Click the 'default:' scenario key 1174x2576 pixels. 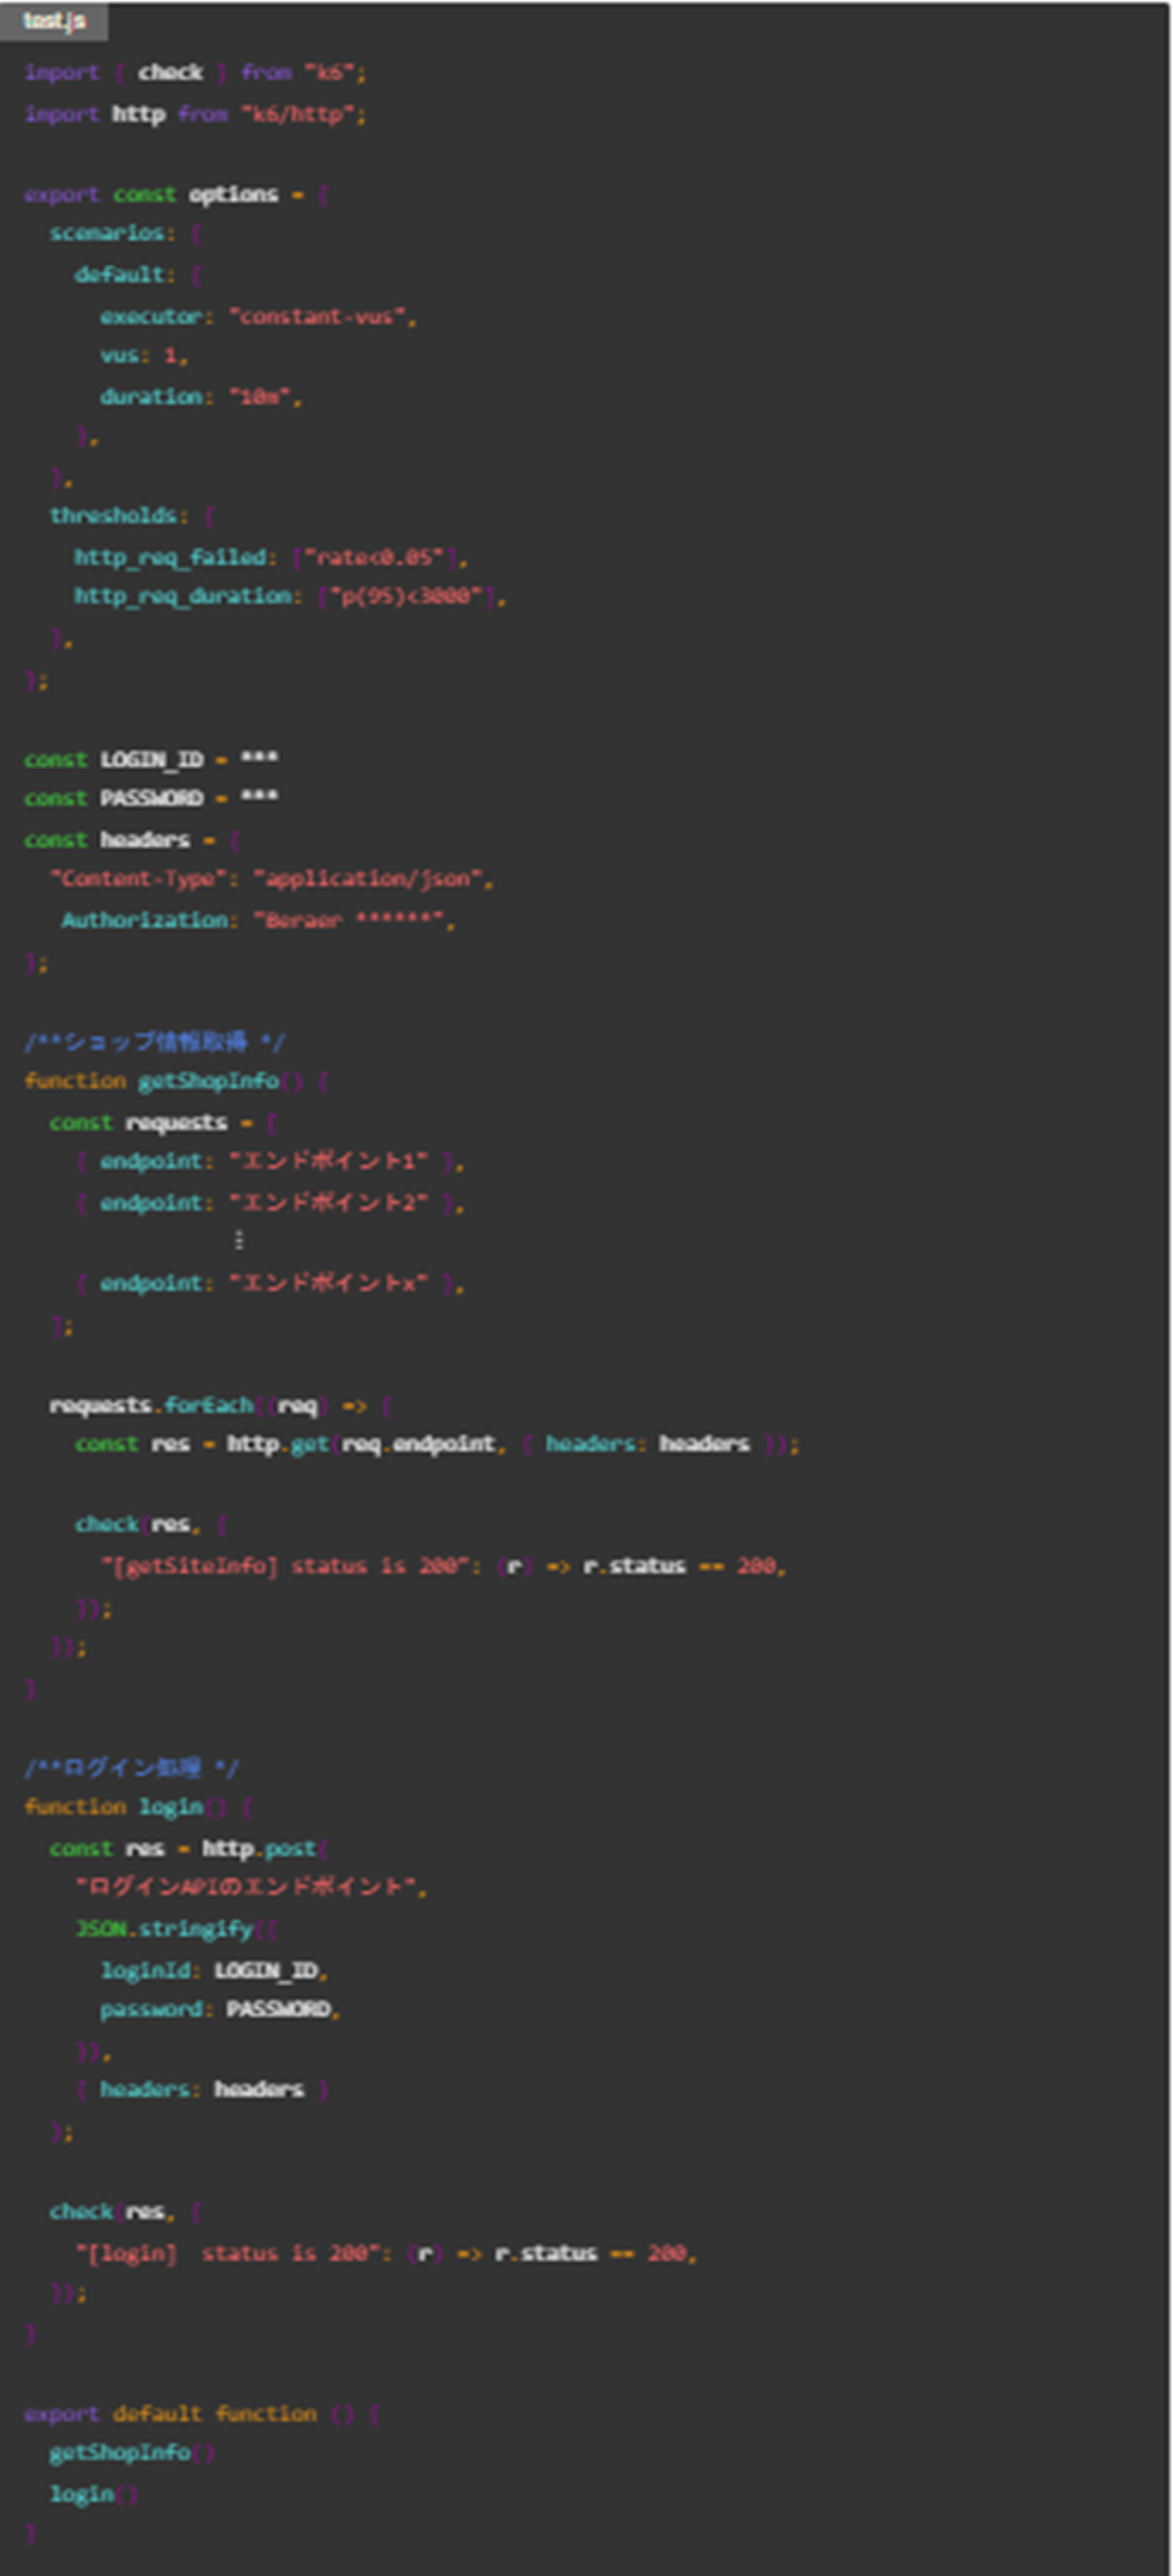[x=138, y=275]
